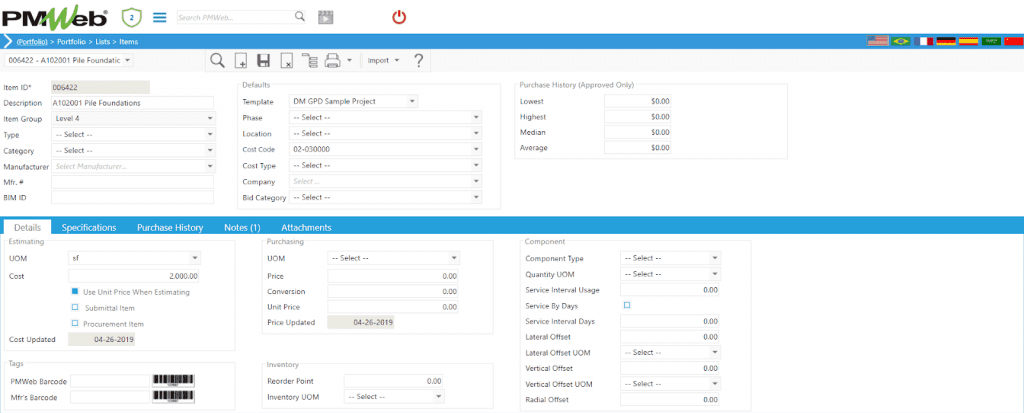Enable the Submittal Item checkbox
The height and width of the screenshot is (413, 1024).
pyautogui.click(x=75, y=308)
